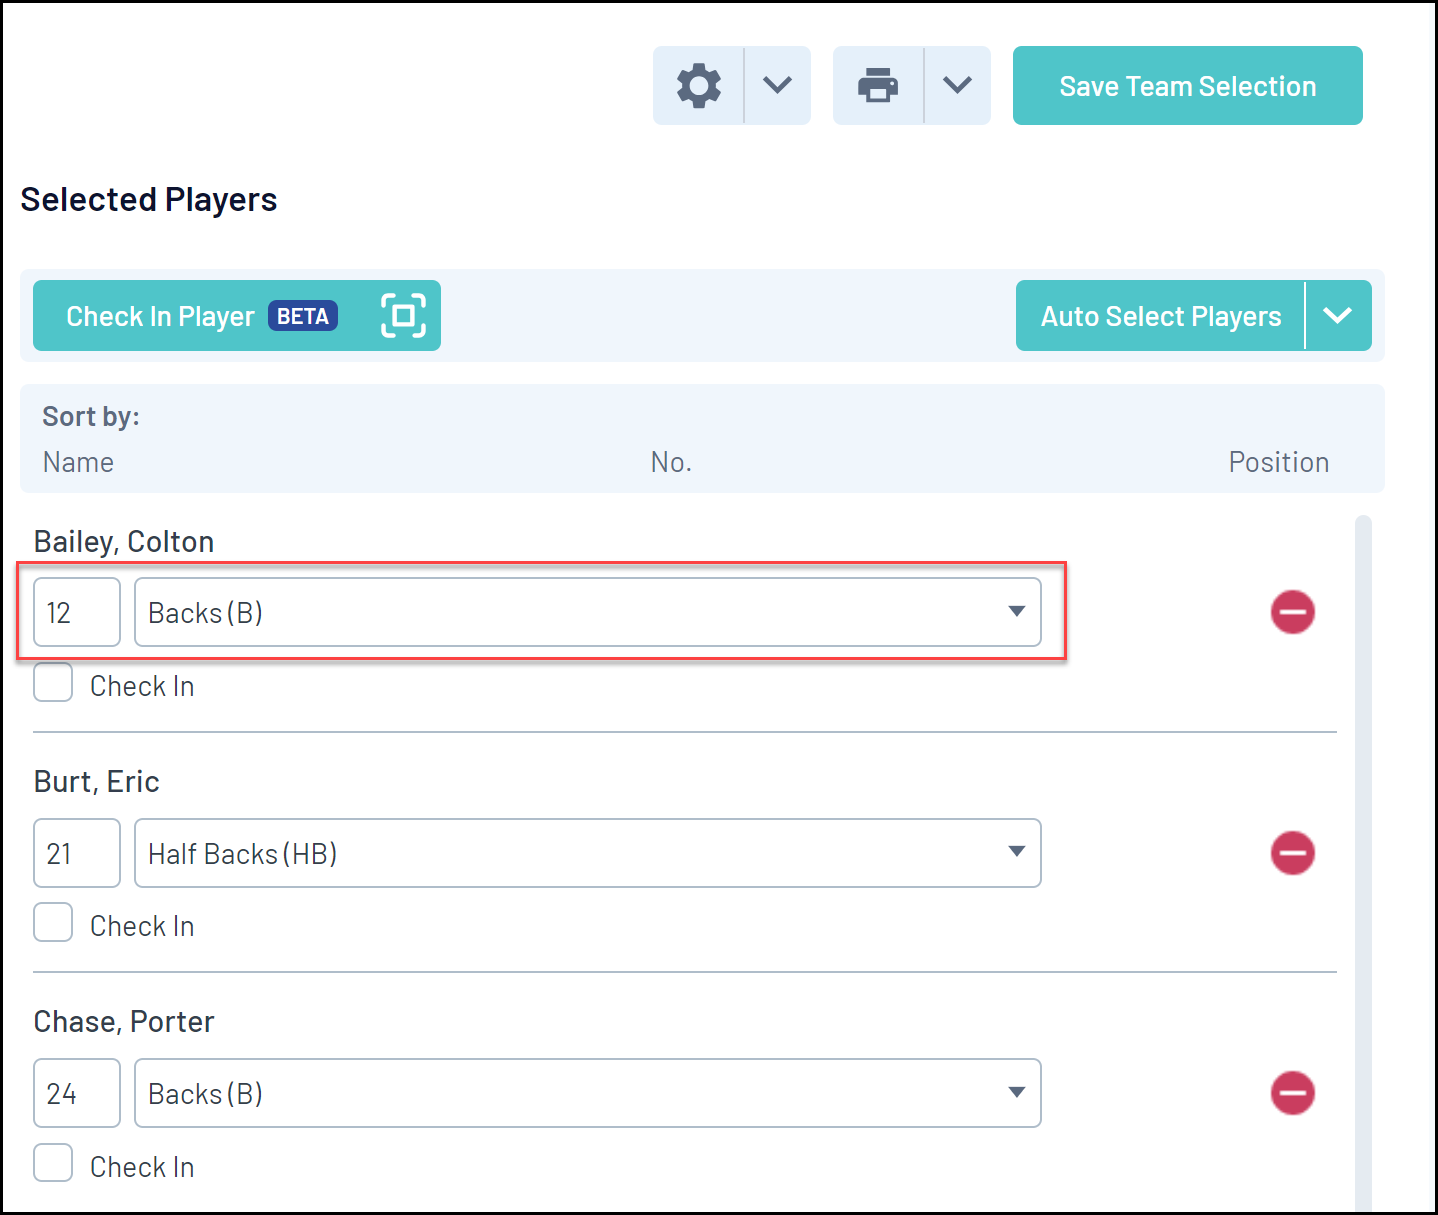Expand the gear settings dropdown chevron
Screen dimensions: 1438x1215
778,86
